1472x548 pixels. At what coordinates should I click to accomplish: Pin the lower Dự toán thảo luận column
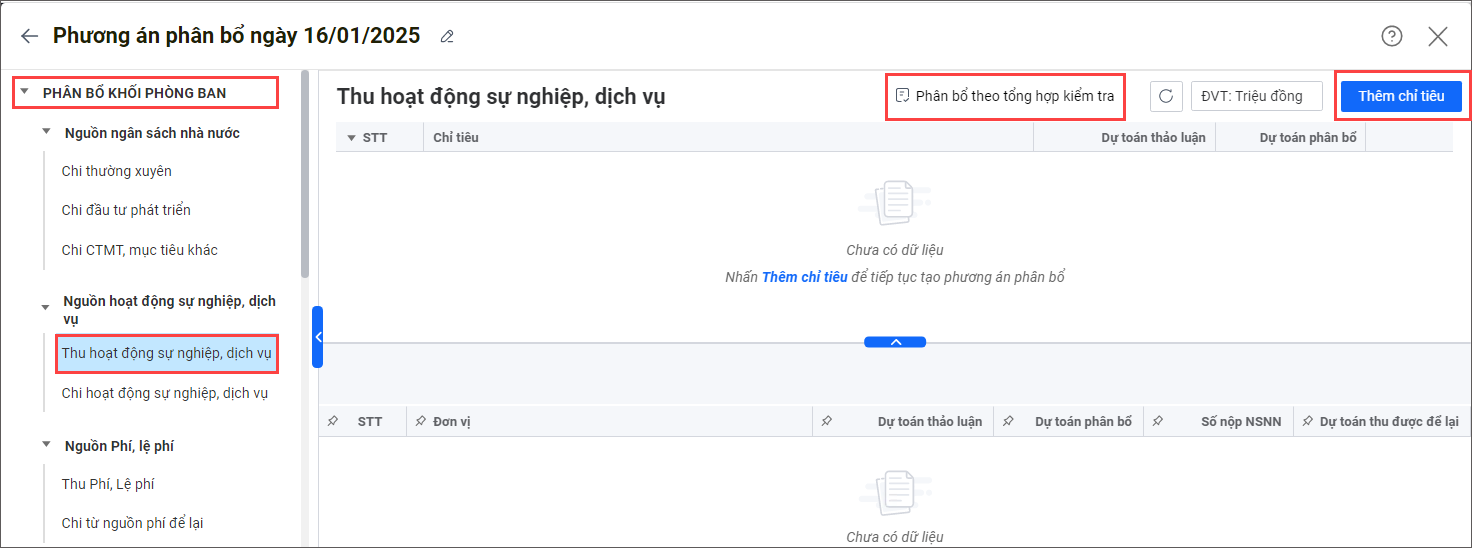point(826,422)
